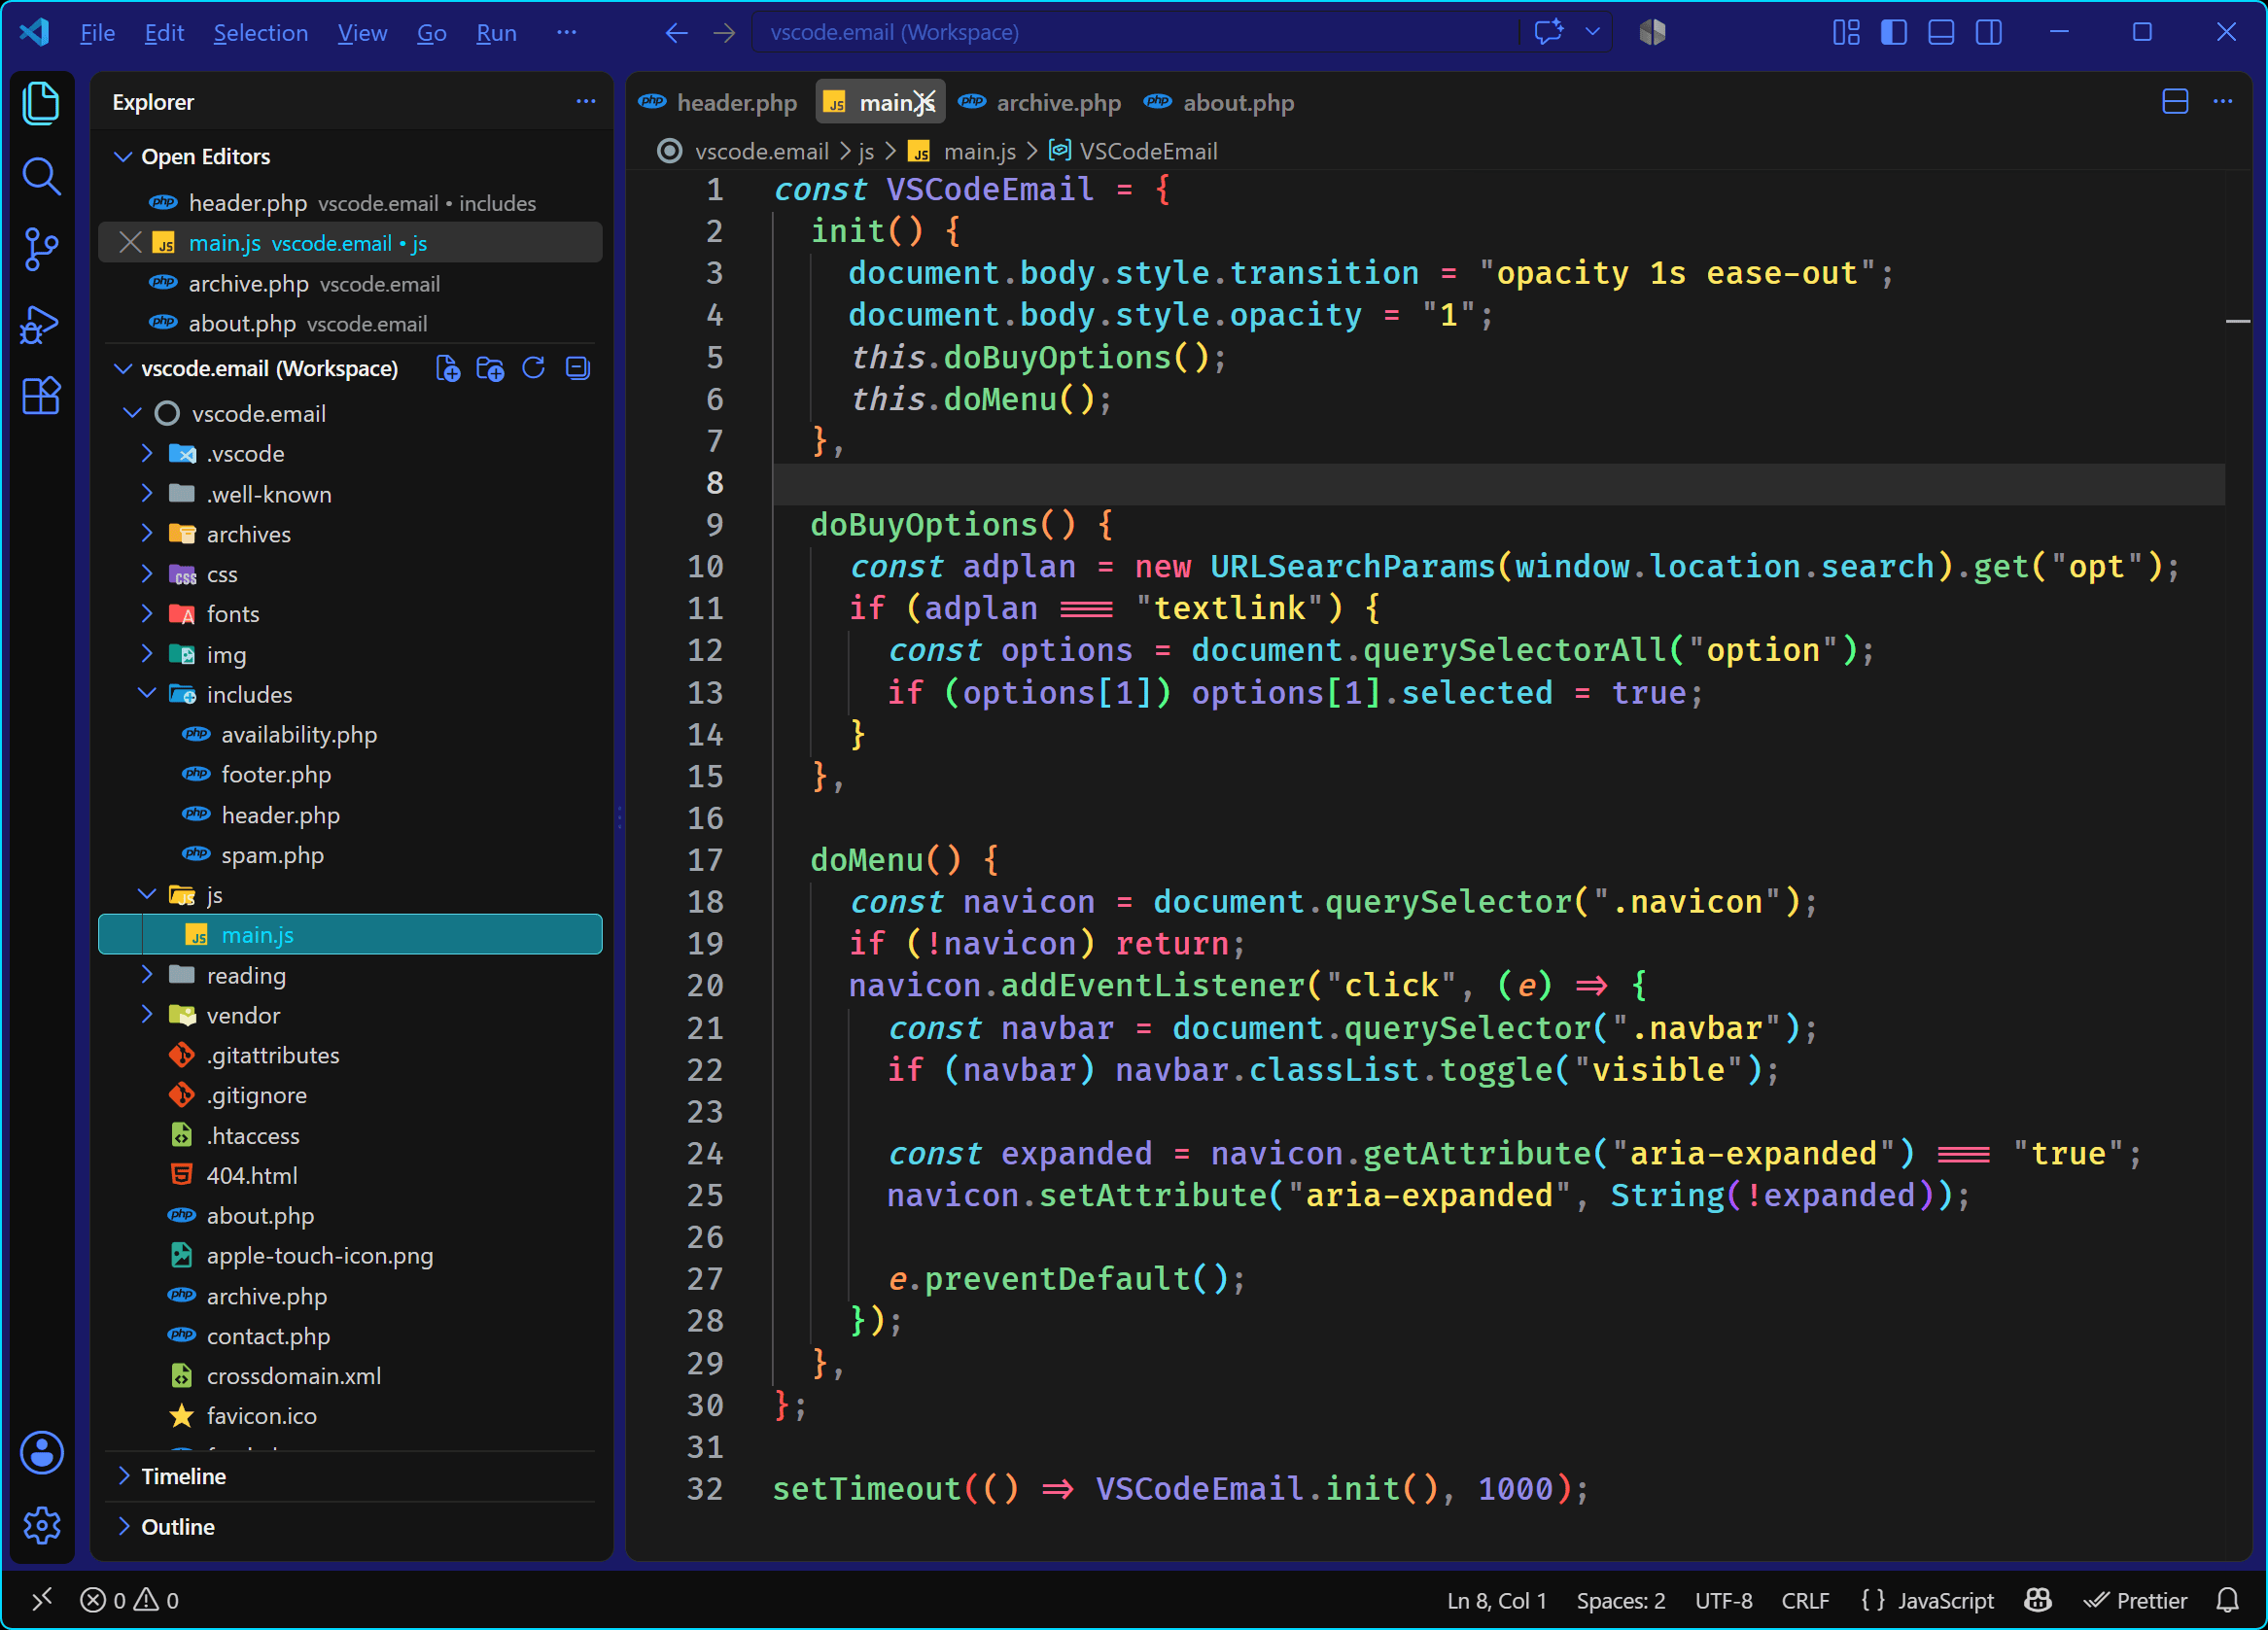Click the New File icon in workspace header
The image size is (2268, 1630).
click(x=448, y=368)
